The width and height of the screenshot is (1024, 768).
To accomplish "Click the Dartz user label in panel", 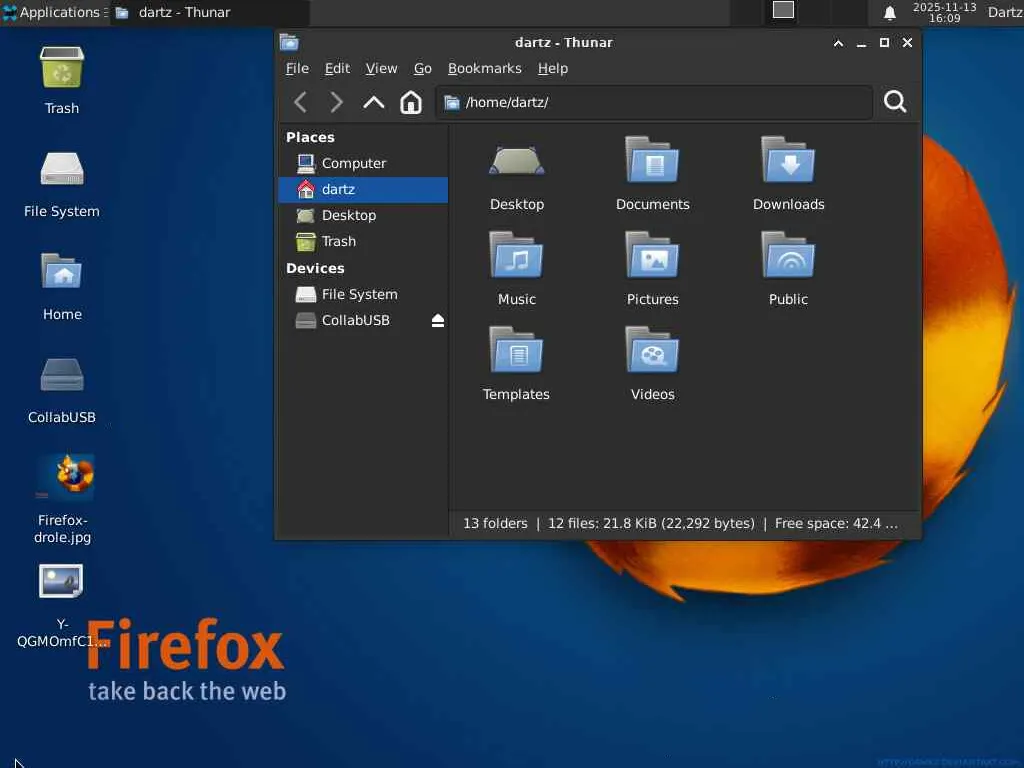I will 1004,12.
